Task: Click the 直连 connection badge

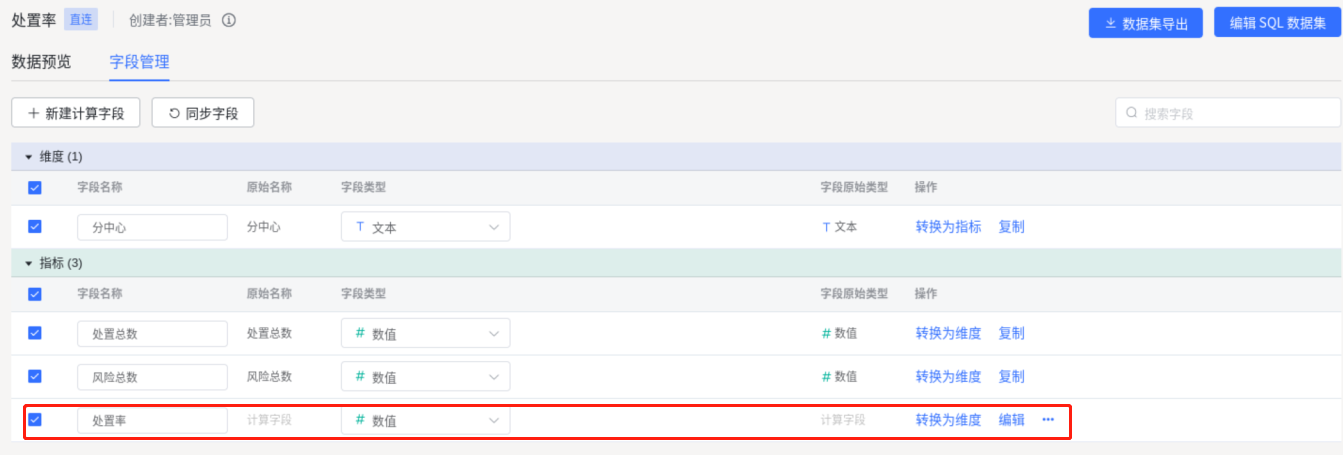Action: [x=81, y=19]
